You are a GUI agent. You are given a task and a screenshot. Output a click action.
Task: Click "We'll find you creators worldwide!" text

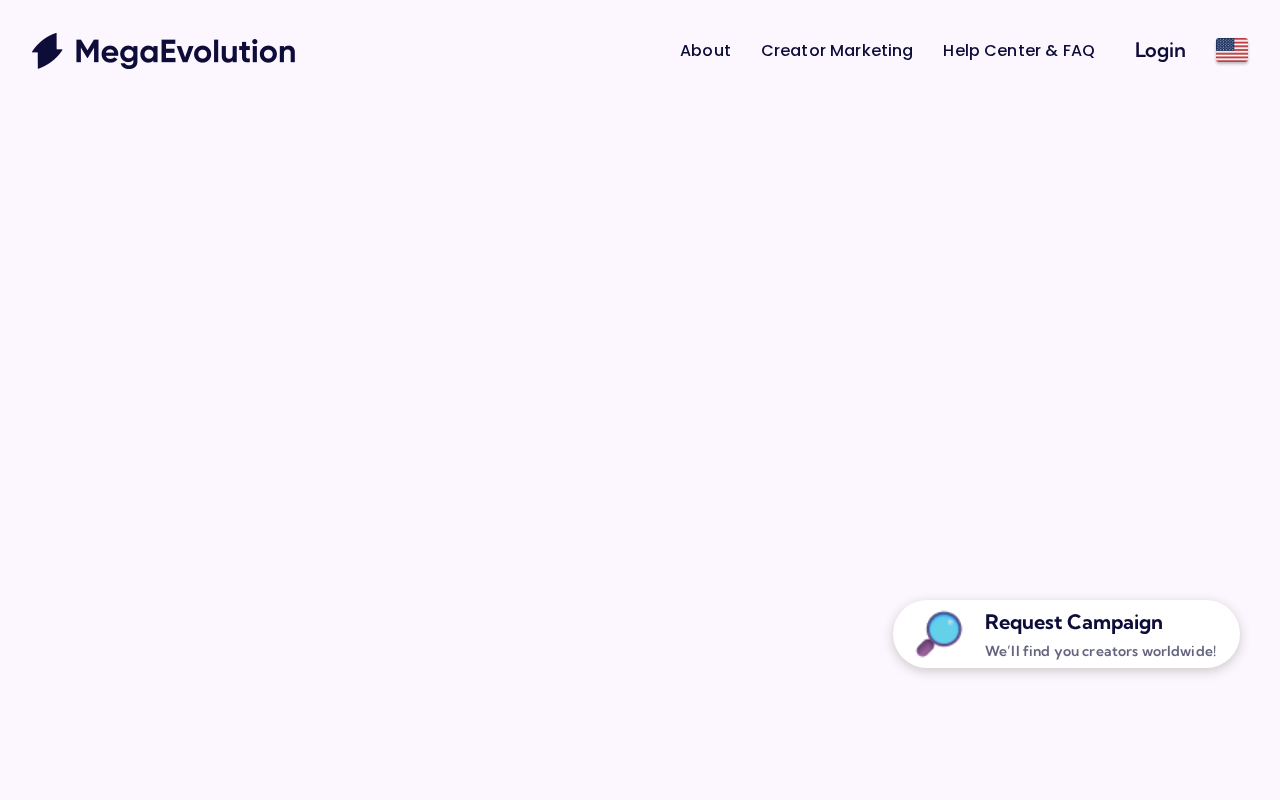(x=1100, y=651)
